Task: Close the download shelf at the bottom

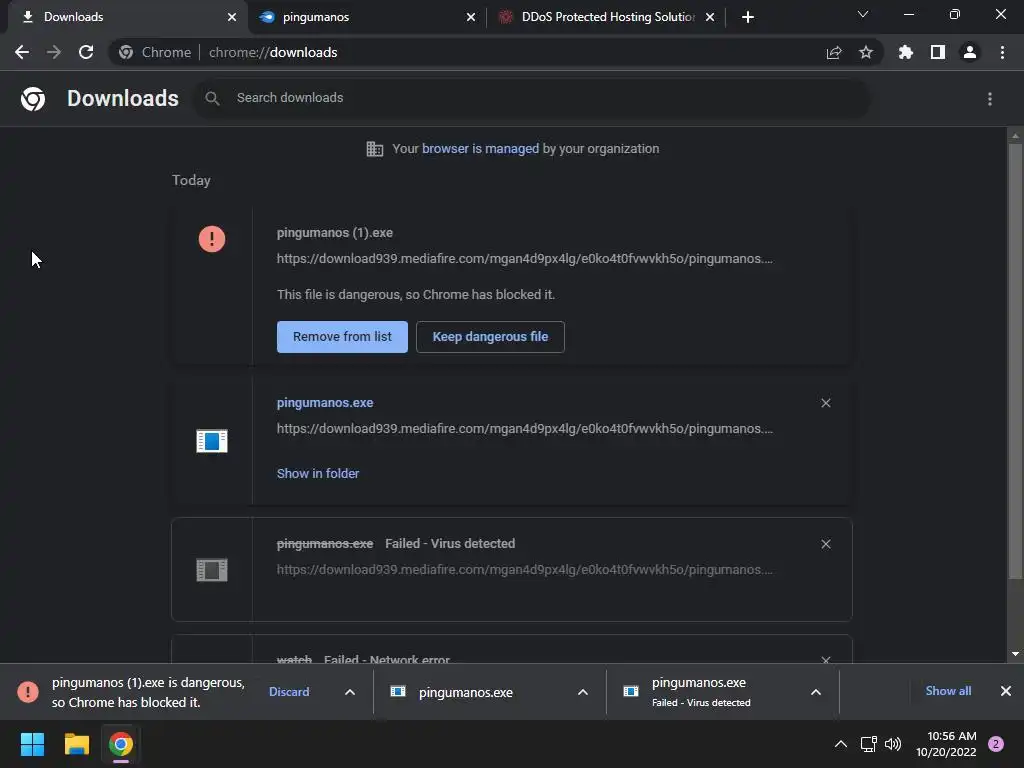Action: coord(1006,691)
